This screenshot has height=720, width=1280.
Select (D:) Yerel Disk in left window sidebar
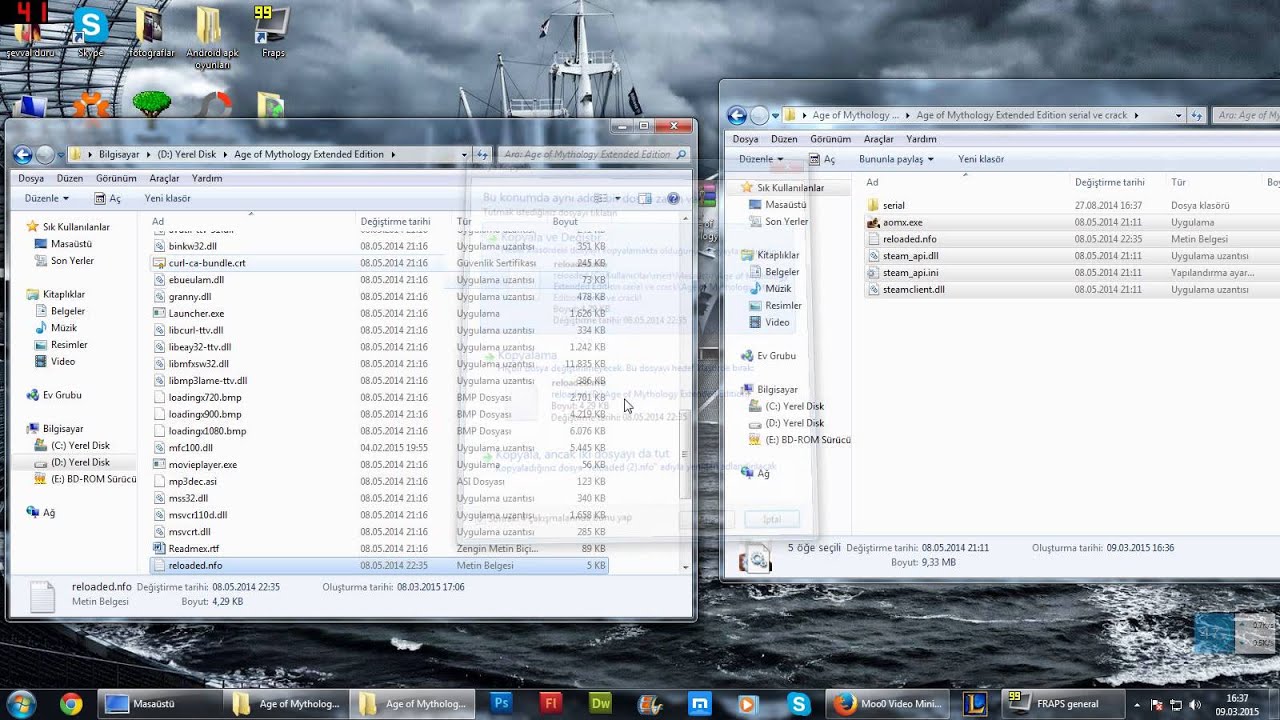tap(80, 462)
